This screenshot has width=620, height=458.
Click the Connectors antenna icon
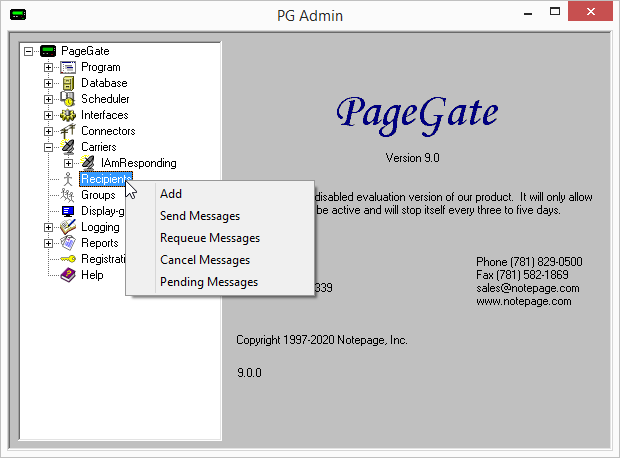[68, 131]
